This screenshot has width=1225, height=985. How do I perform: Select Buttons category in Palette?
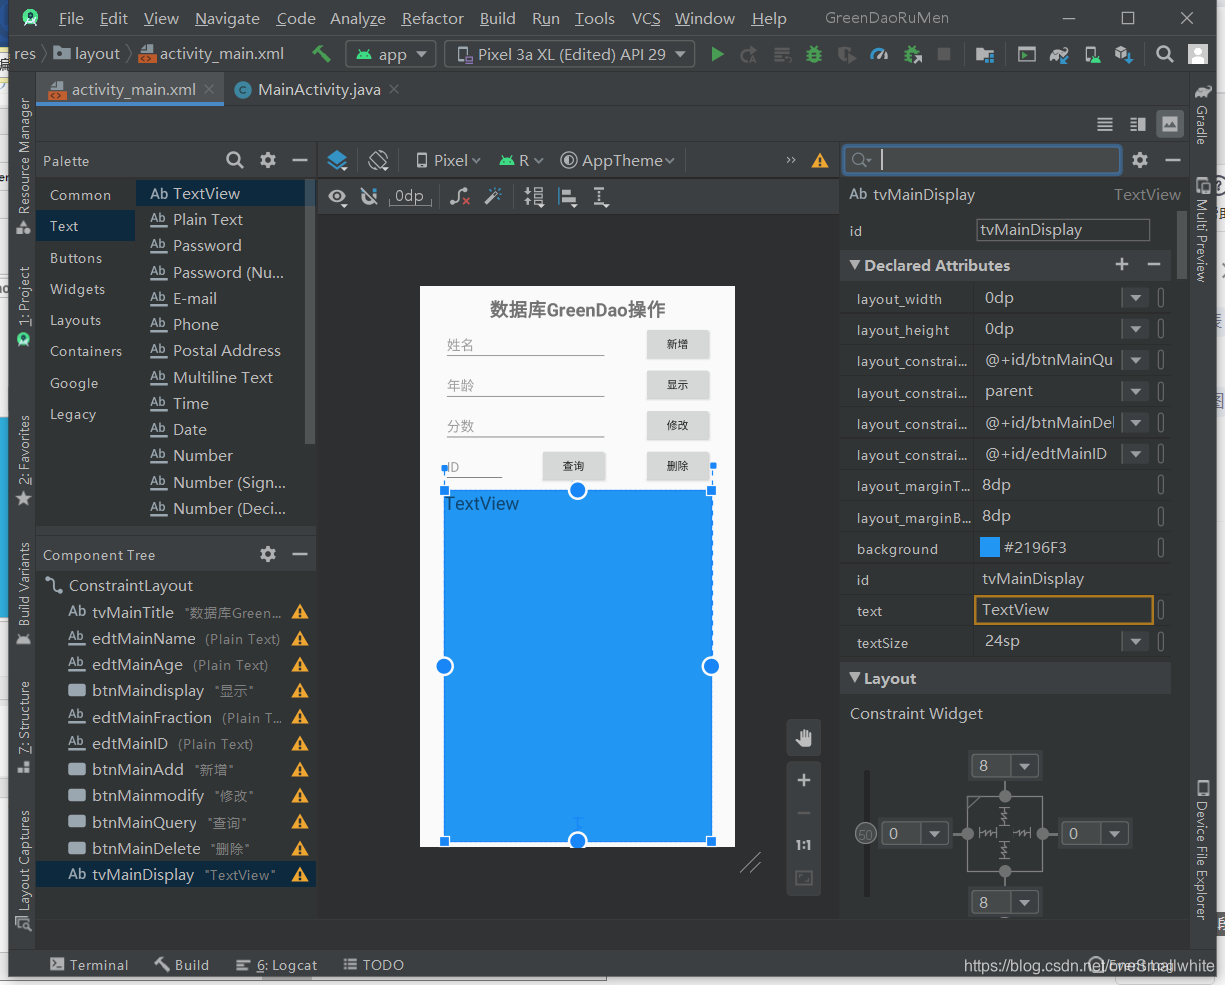tap(76, 258)
